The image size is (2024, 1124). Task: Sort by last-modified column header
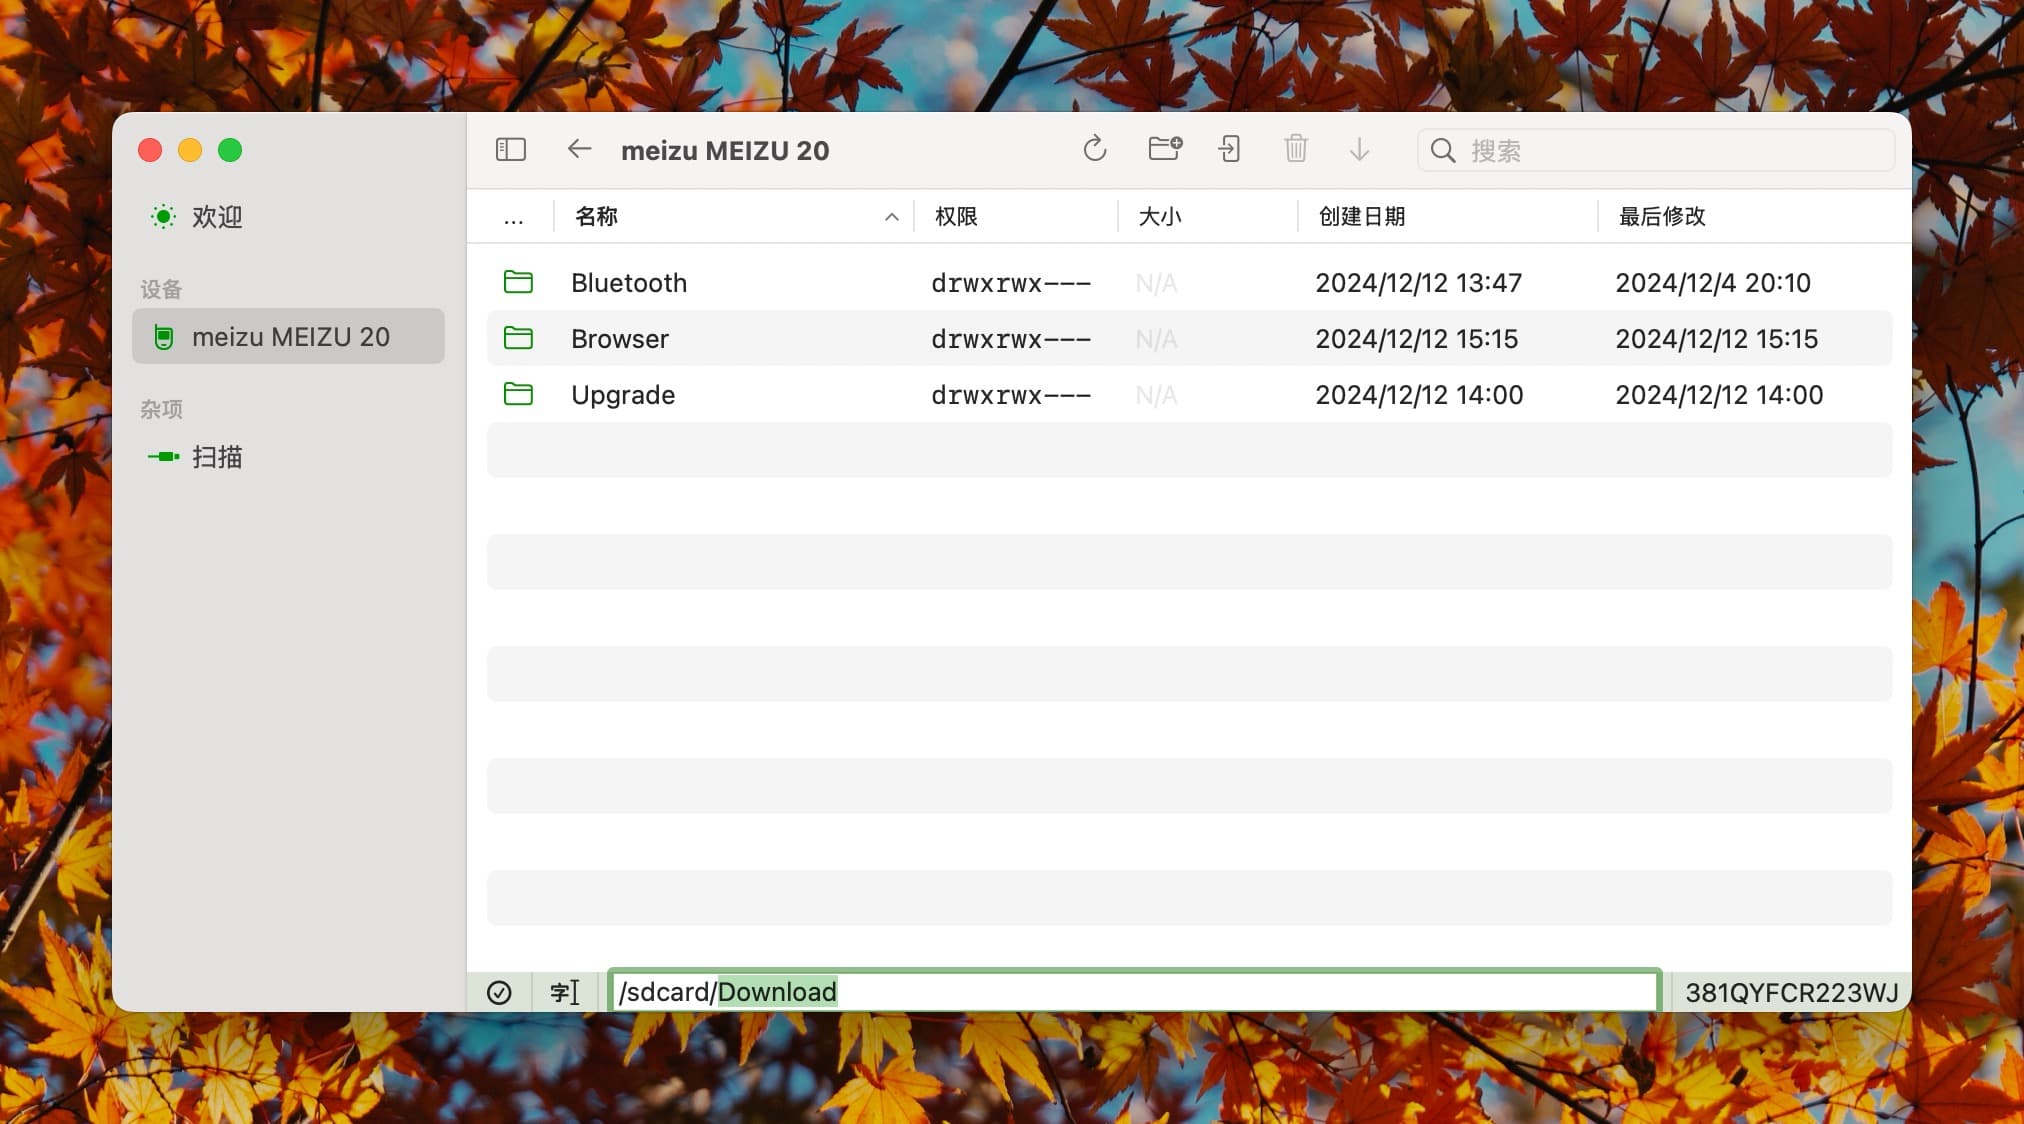1662,217
